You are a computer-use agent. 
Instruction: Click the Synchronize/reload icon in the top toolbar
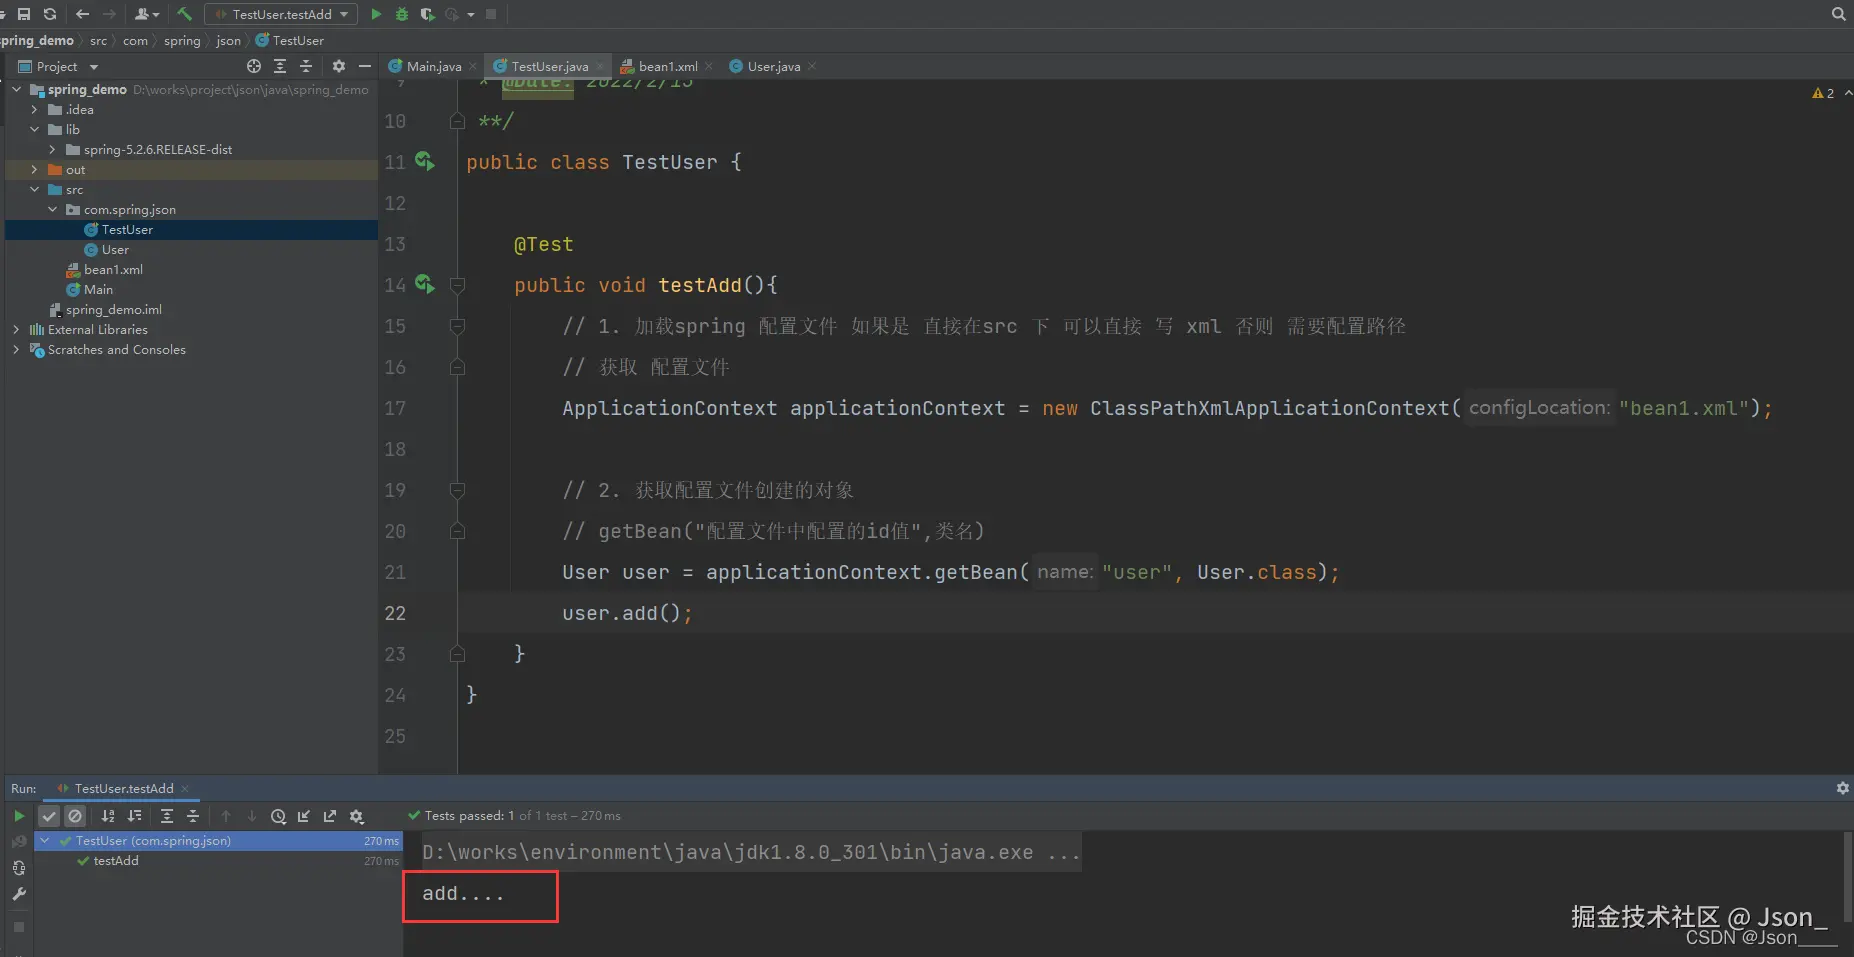[50, 14]
